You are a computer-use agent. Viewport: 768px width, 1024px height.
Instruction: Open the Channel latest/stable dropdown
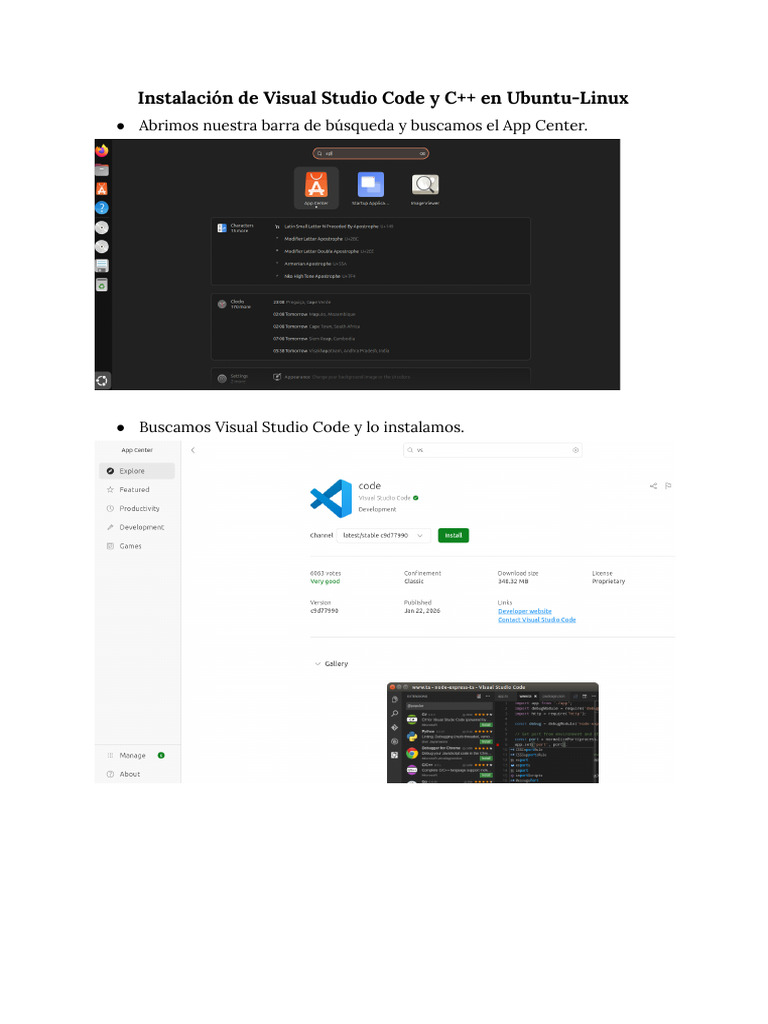pyautogui.click(x=384, y=536)
